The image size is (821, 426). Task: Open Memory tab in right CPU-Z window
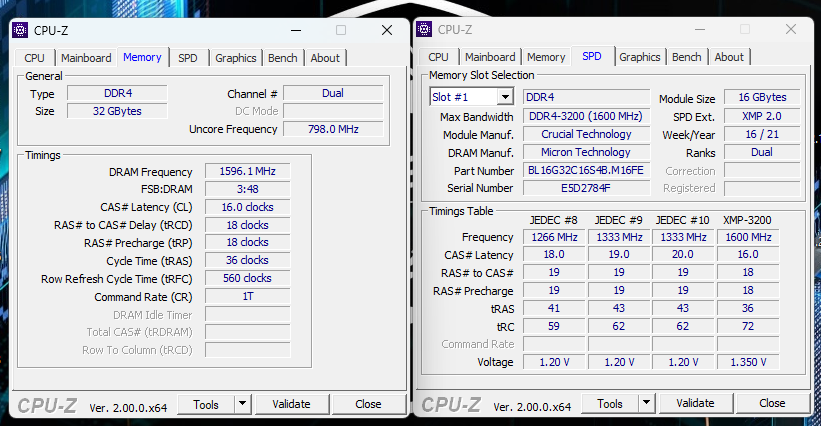pyautogui.click(x=546, y=57)
